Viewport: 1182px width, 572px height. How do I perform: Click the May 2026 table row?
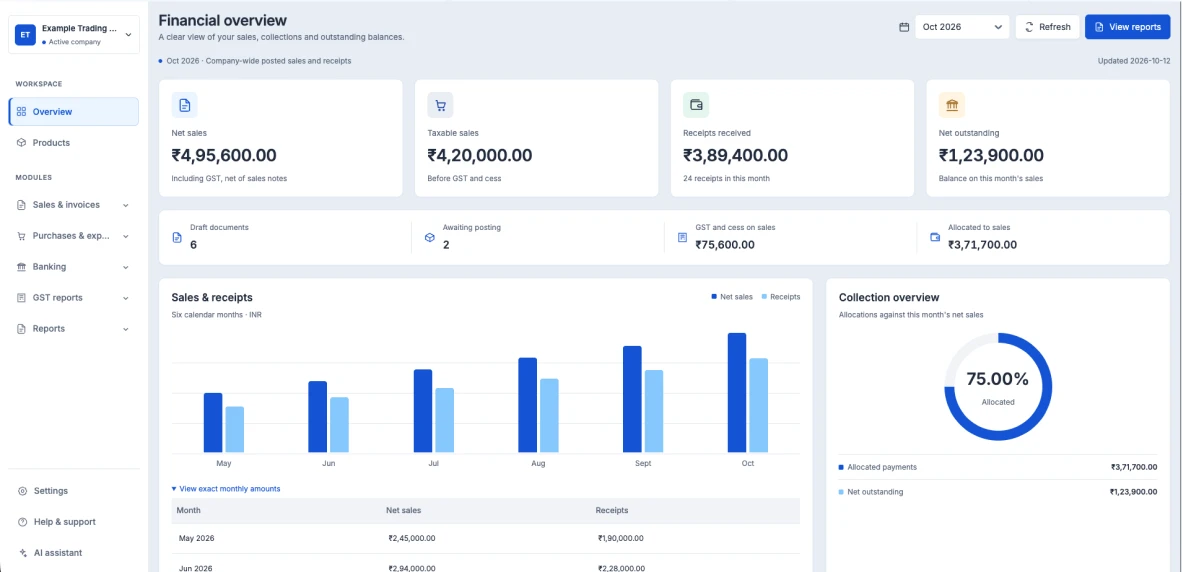click(485, 538)
